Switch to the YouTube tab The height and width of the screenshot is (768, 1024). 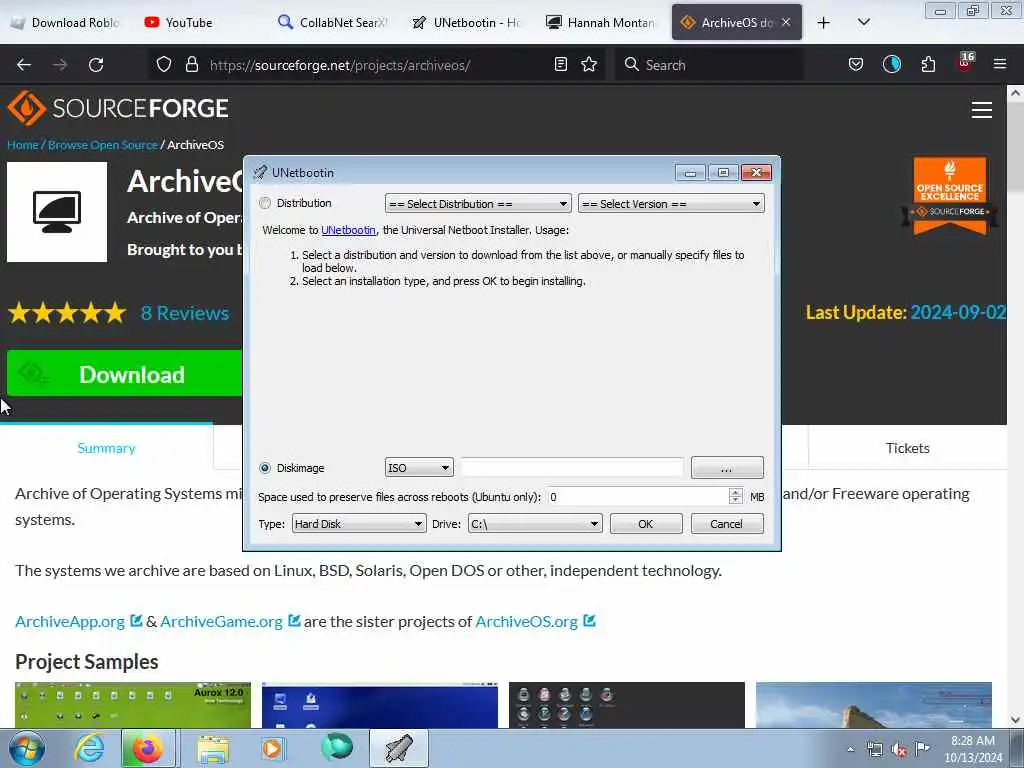199,22
